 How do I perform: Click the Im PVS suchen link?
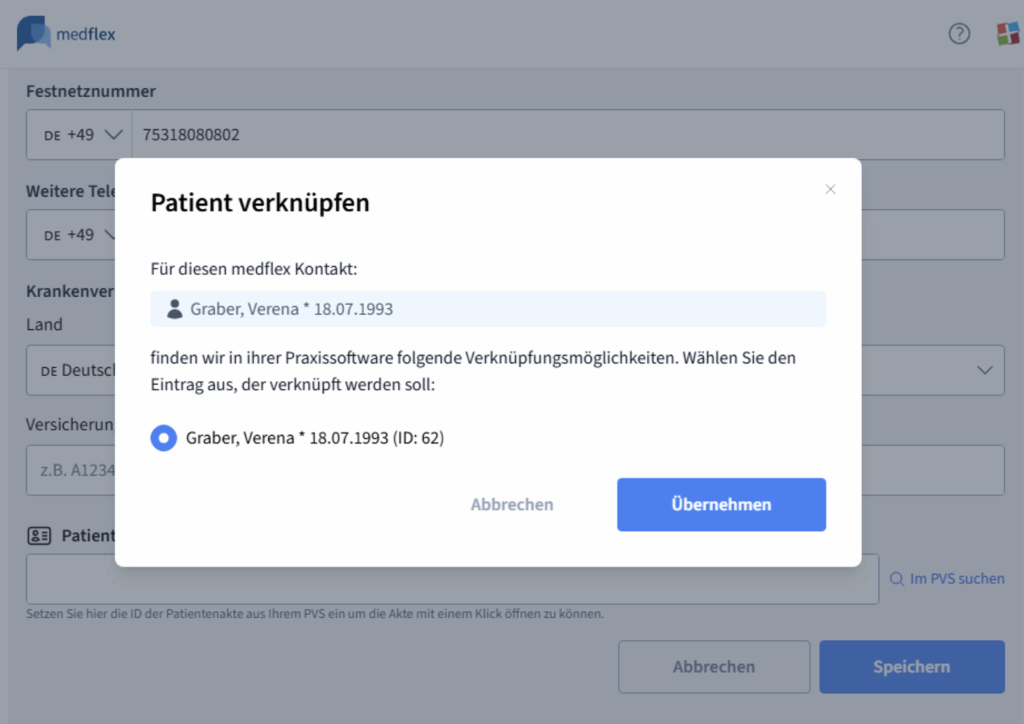[x=947, y=579]
